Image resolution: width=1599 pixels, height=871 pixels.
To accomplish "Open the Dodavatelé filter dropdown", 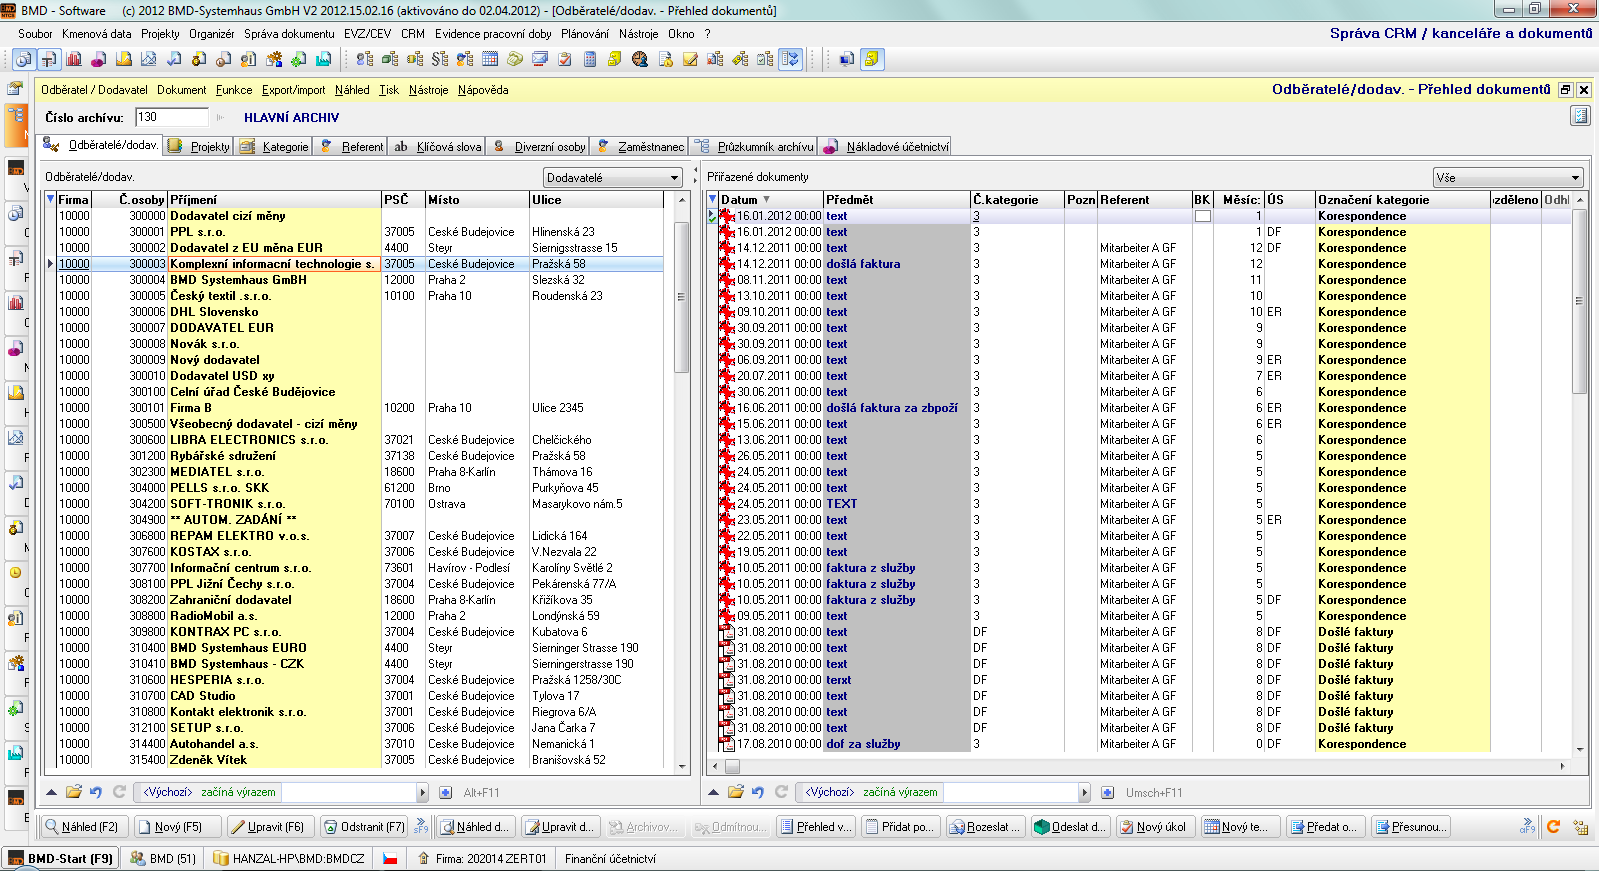I will click(614, 178).
